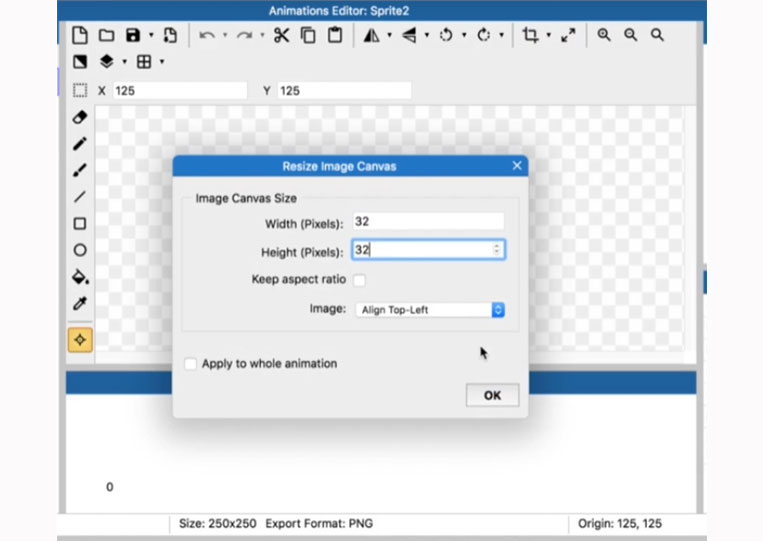Click the Origin: 125, 125 status text
This screenshot has height=541, width=763.
pos(619,523)
